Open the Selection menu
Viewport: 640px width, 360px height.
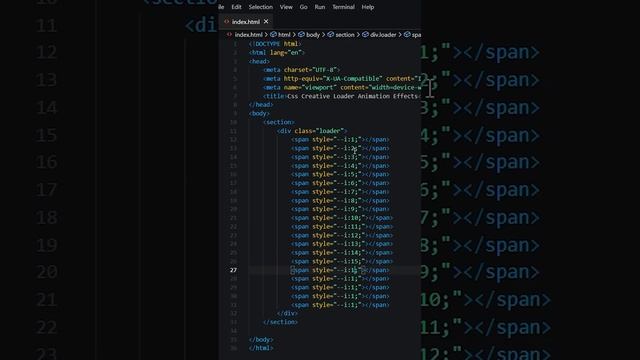point(260,7)
